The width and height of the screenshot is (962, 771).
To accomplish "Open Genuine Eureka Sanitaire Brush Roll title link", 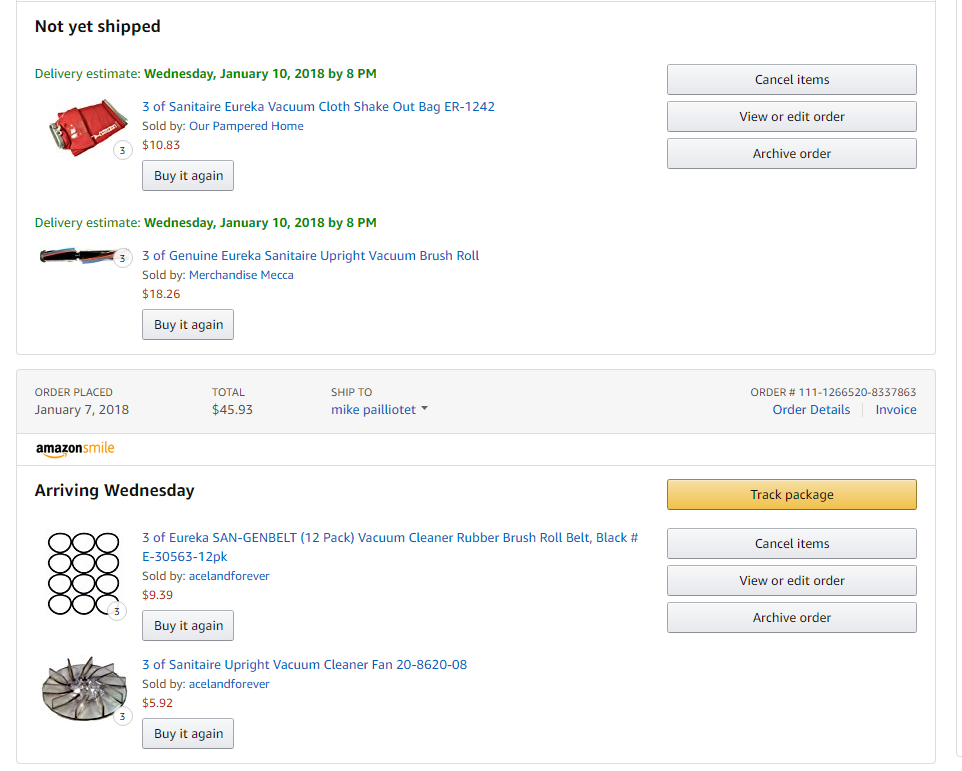I will 311,256.
